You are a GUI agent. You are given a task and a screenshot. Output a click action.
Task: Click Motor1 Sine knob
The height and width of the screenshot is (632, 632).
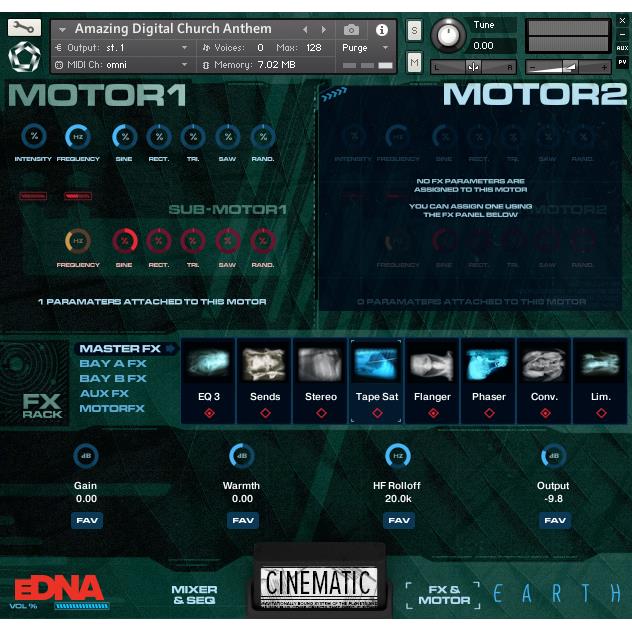pos(125,137)
